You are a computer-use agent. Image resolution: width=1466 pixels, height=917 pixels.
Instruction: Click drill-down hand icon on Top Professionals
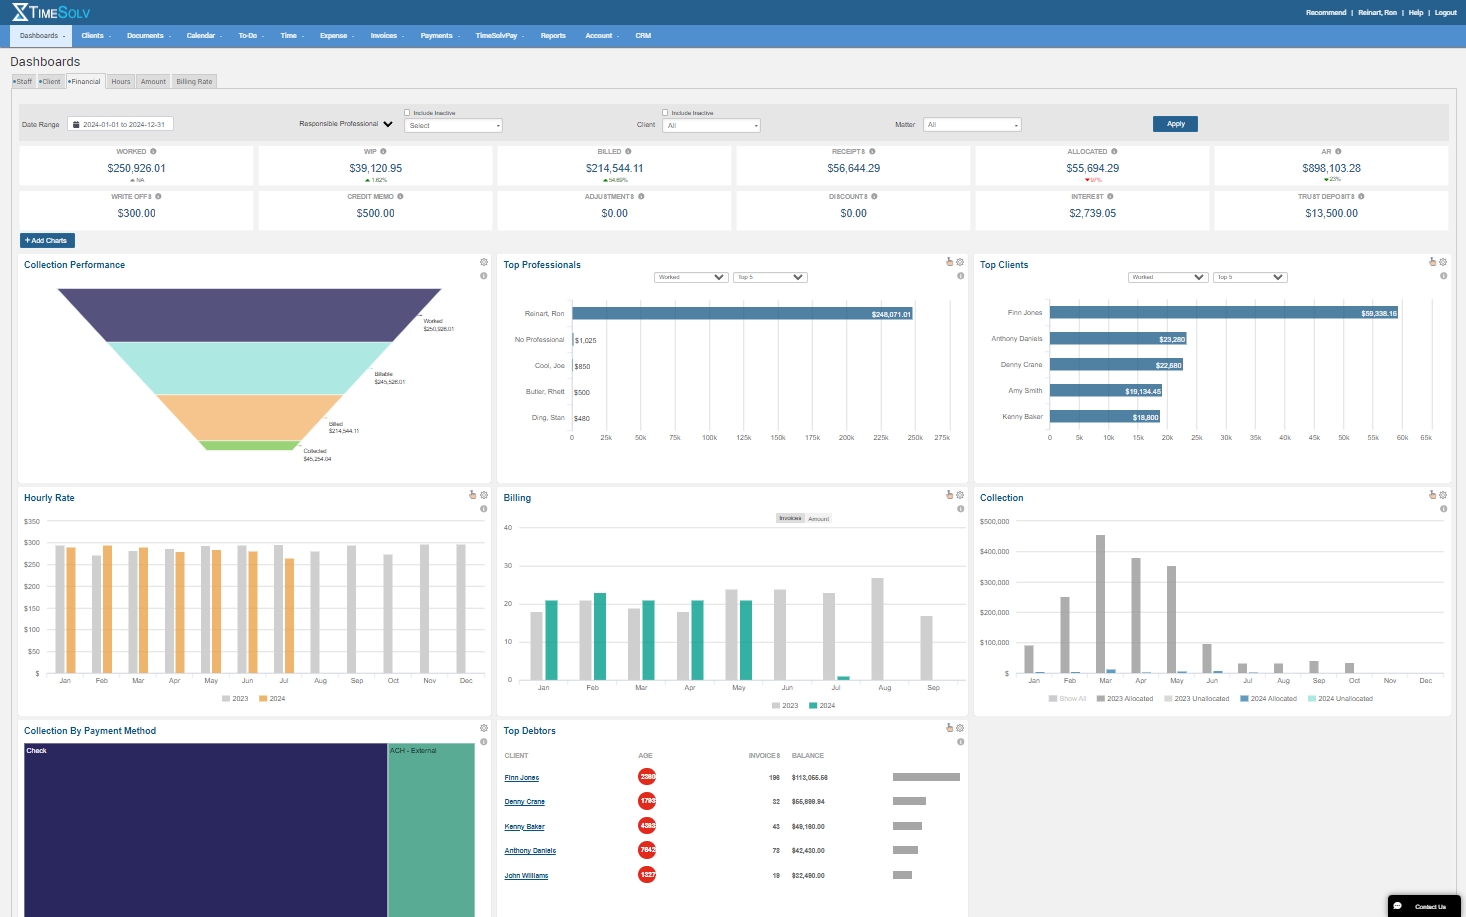coord(949,262)
